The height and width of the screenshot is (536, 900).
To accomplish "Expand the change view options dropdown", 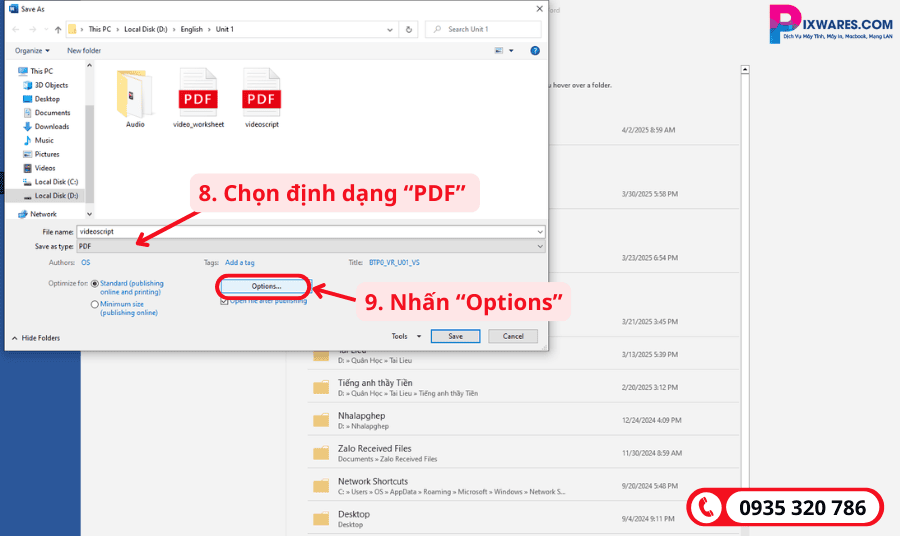I will pyautogui.click(x=511, y=50).
